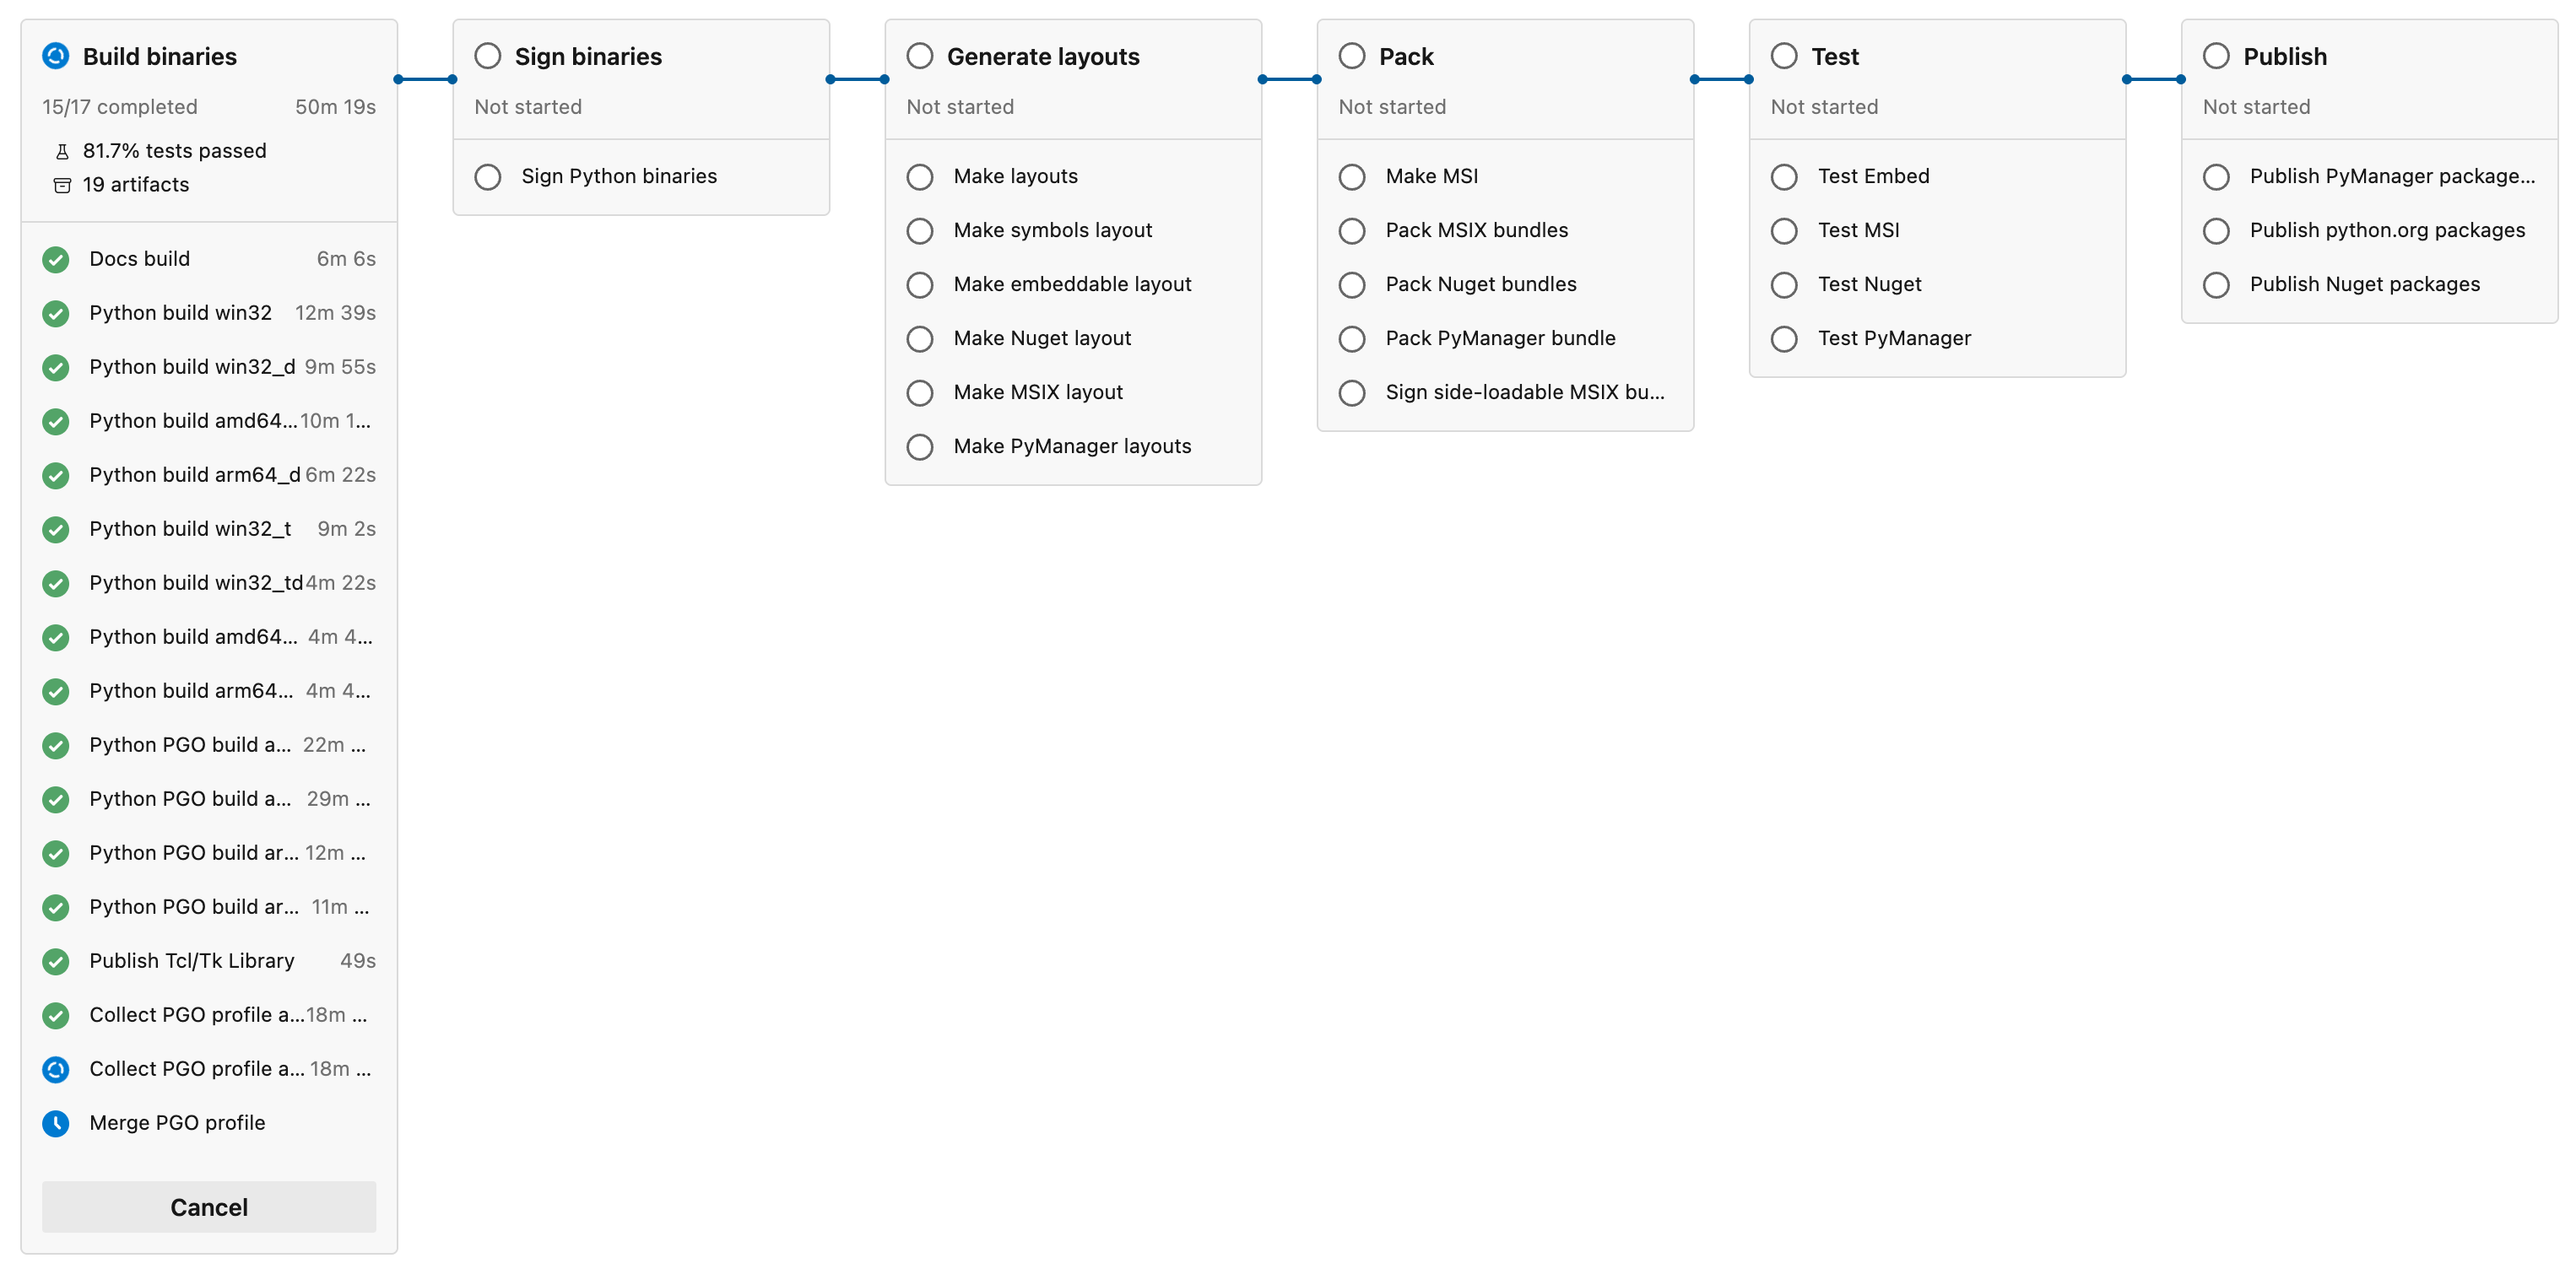Select the Publish python.org packages job
This screenshot has width=2576, height=1269.
pos(2387,230)
